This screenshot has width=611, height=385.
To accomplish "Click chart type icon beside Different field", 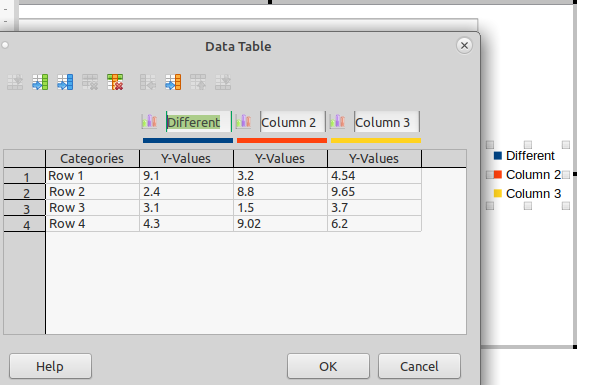I will pos(149,122).
